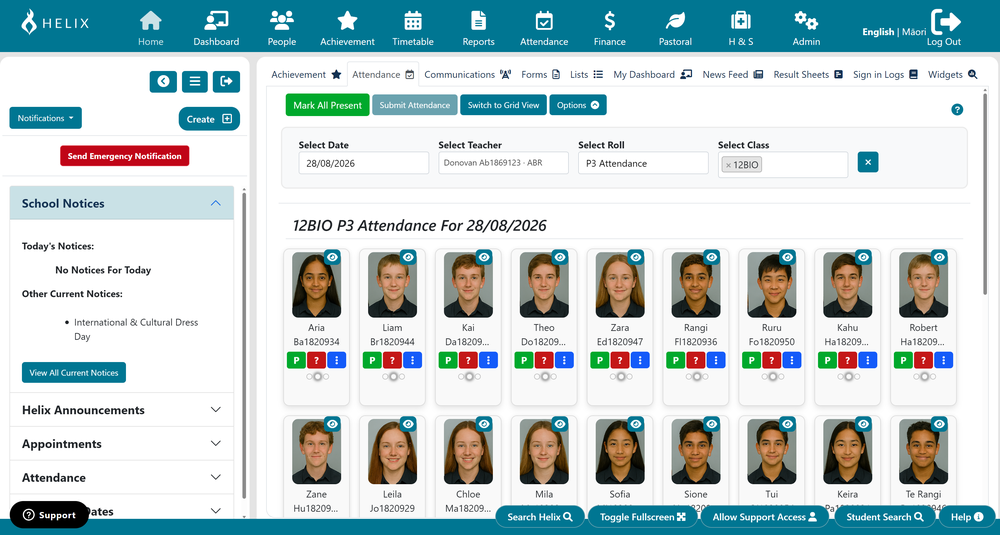1000x535 pixels.
Task: Open the Pastoral leaf icon
Action: pos(675,28)
